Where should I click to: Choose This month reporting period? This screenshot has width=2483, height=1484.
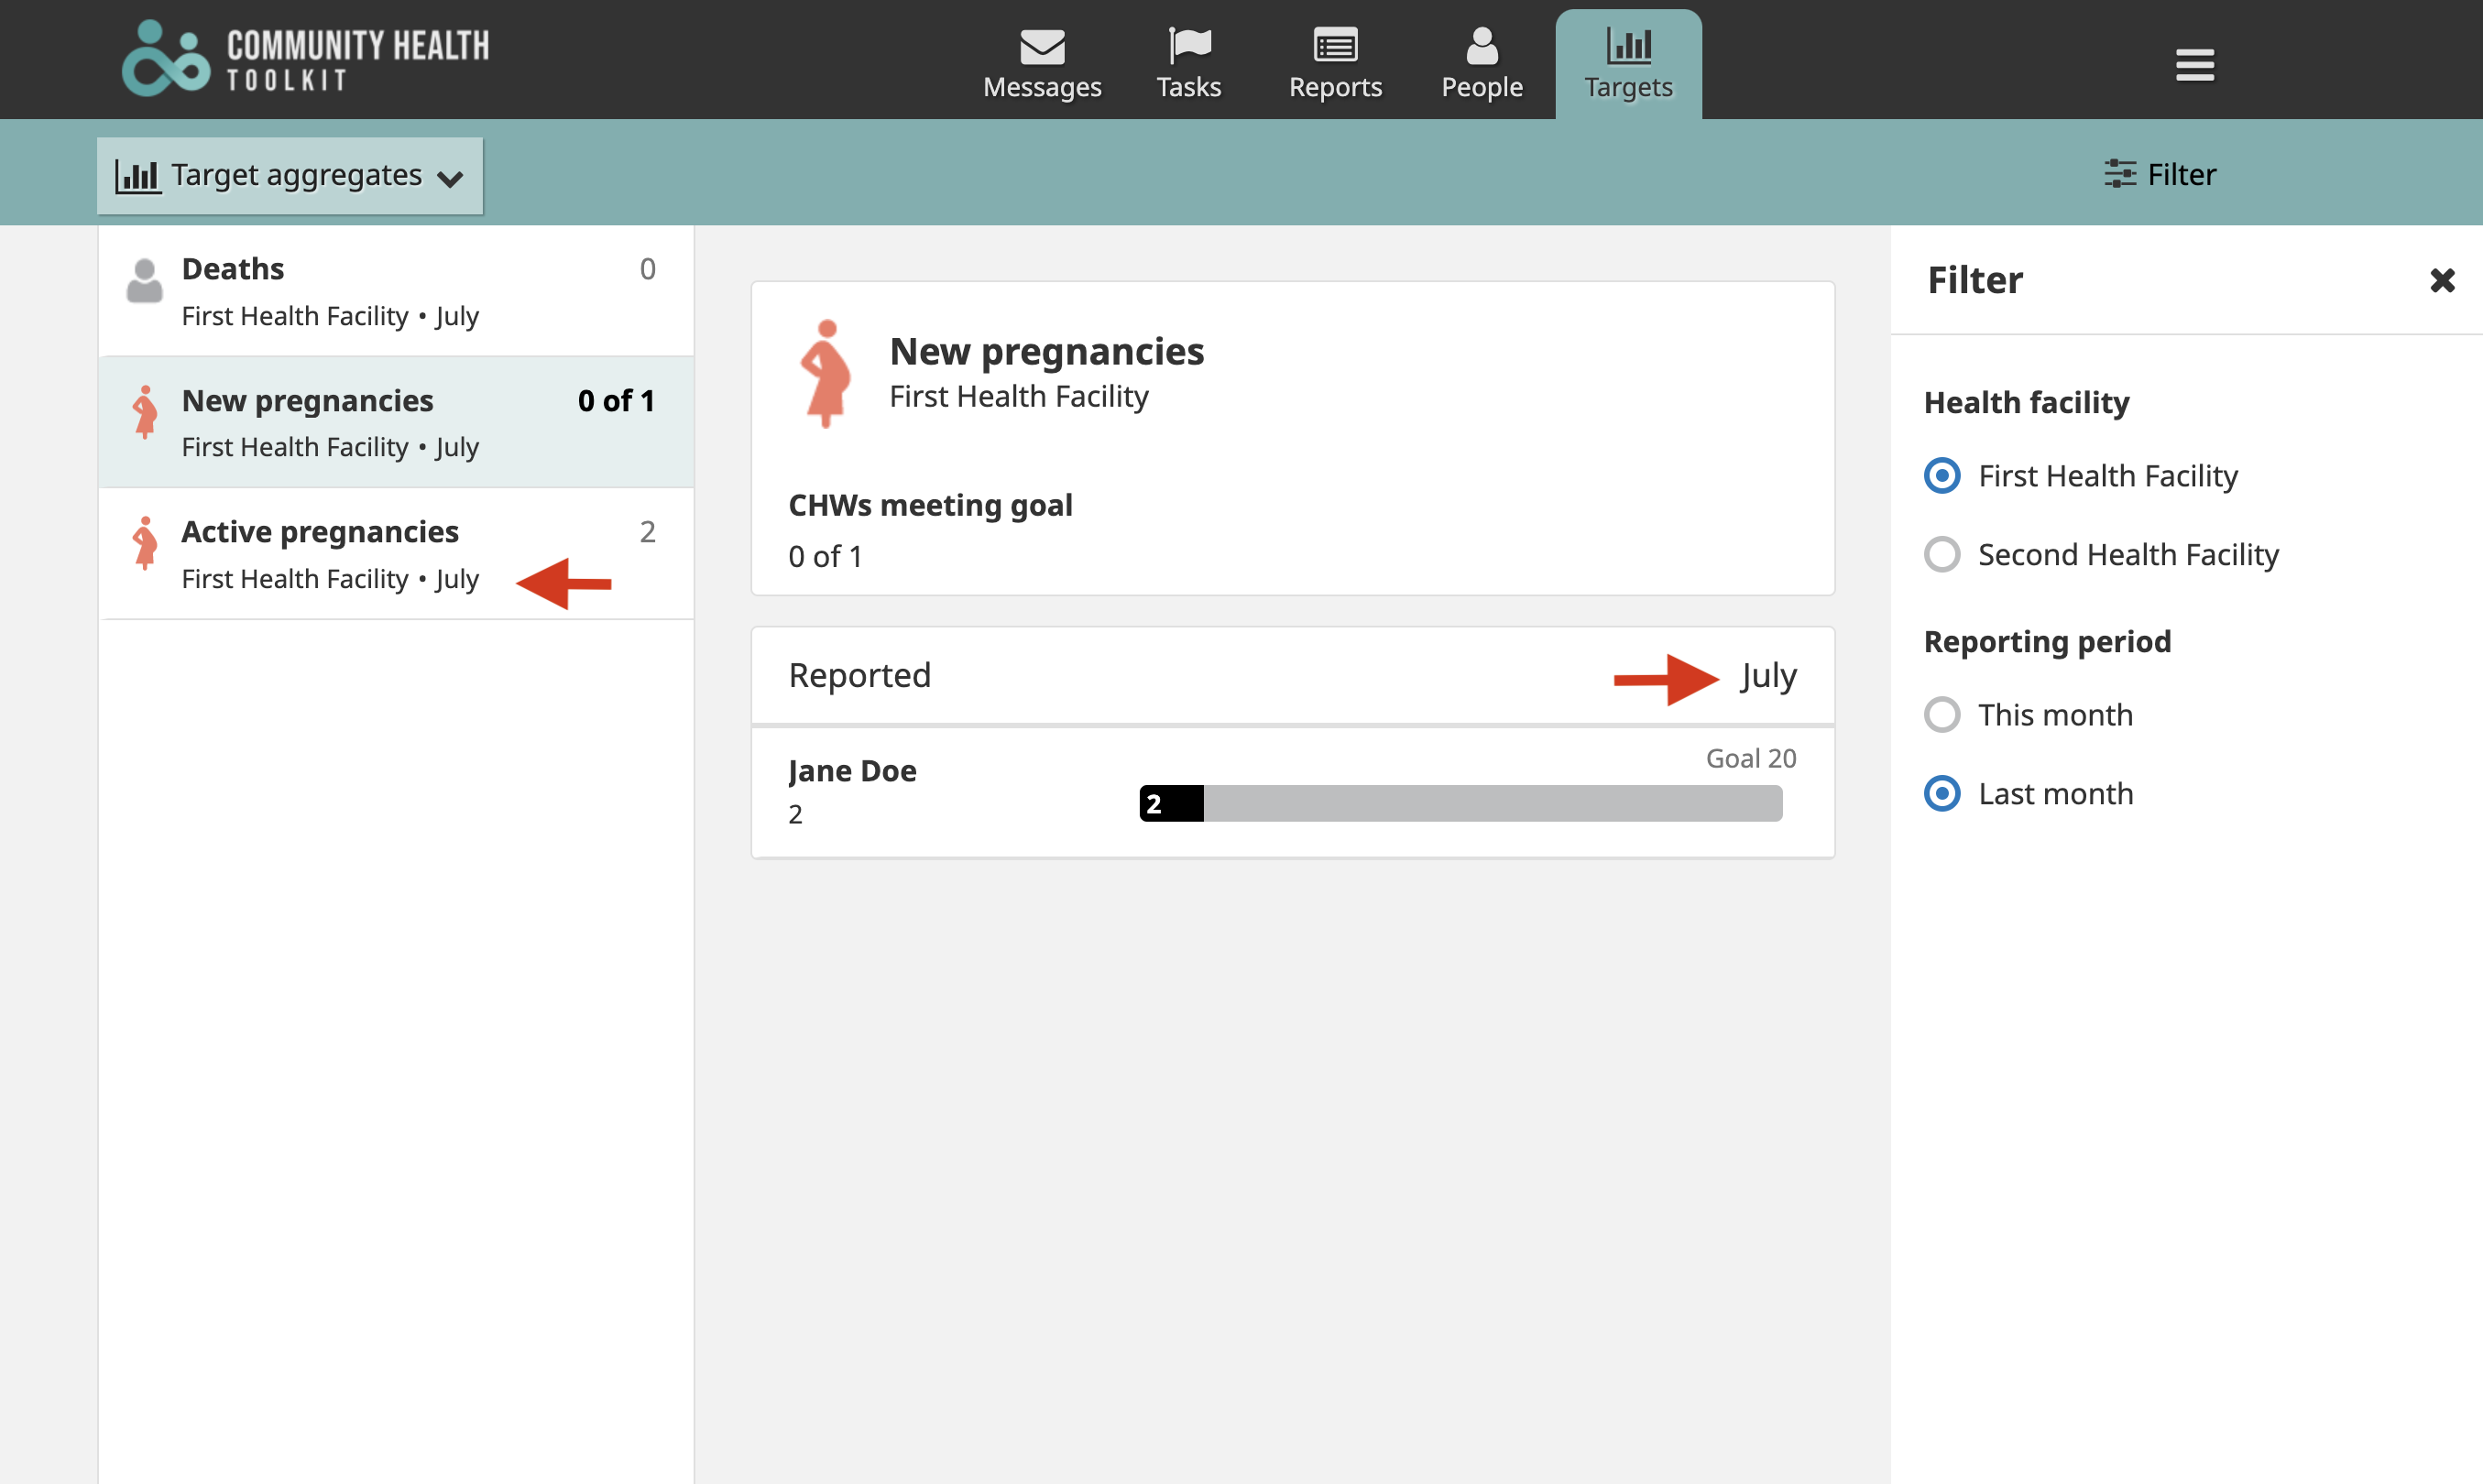1942,714
